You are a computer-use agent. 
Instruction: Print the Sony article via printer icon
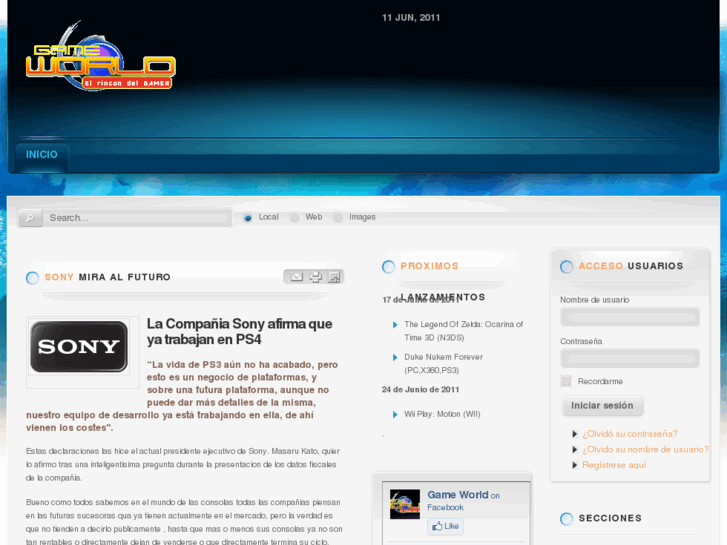(x=316, y=277)
